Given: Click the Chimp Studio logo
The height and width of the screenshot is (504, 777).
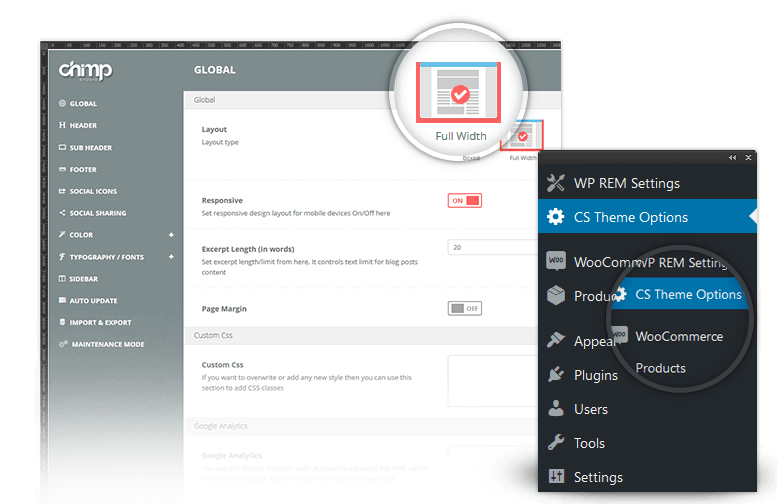Looking at the screenshot, I should [x=85, y=70].
